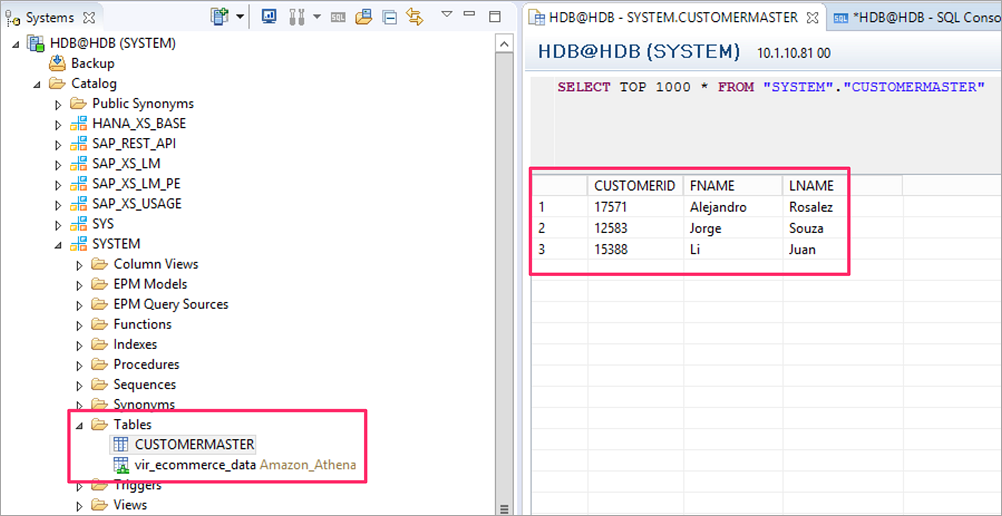The width and height of the screenshot is (1002, 516).
Task: Collapse the SYSTEM schema node
Action: pos(58,245)
